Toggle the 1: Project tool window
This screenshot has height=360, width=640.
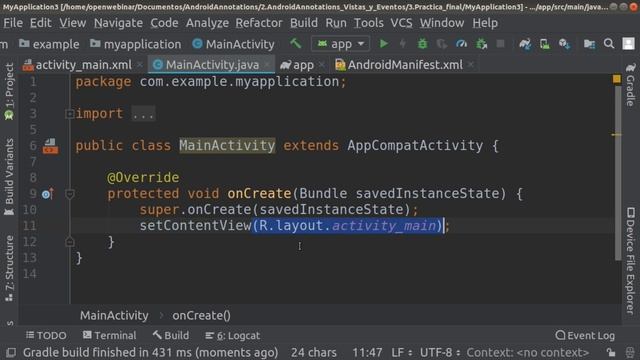[9, 92]
